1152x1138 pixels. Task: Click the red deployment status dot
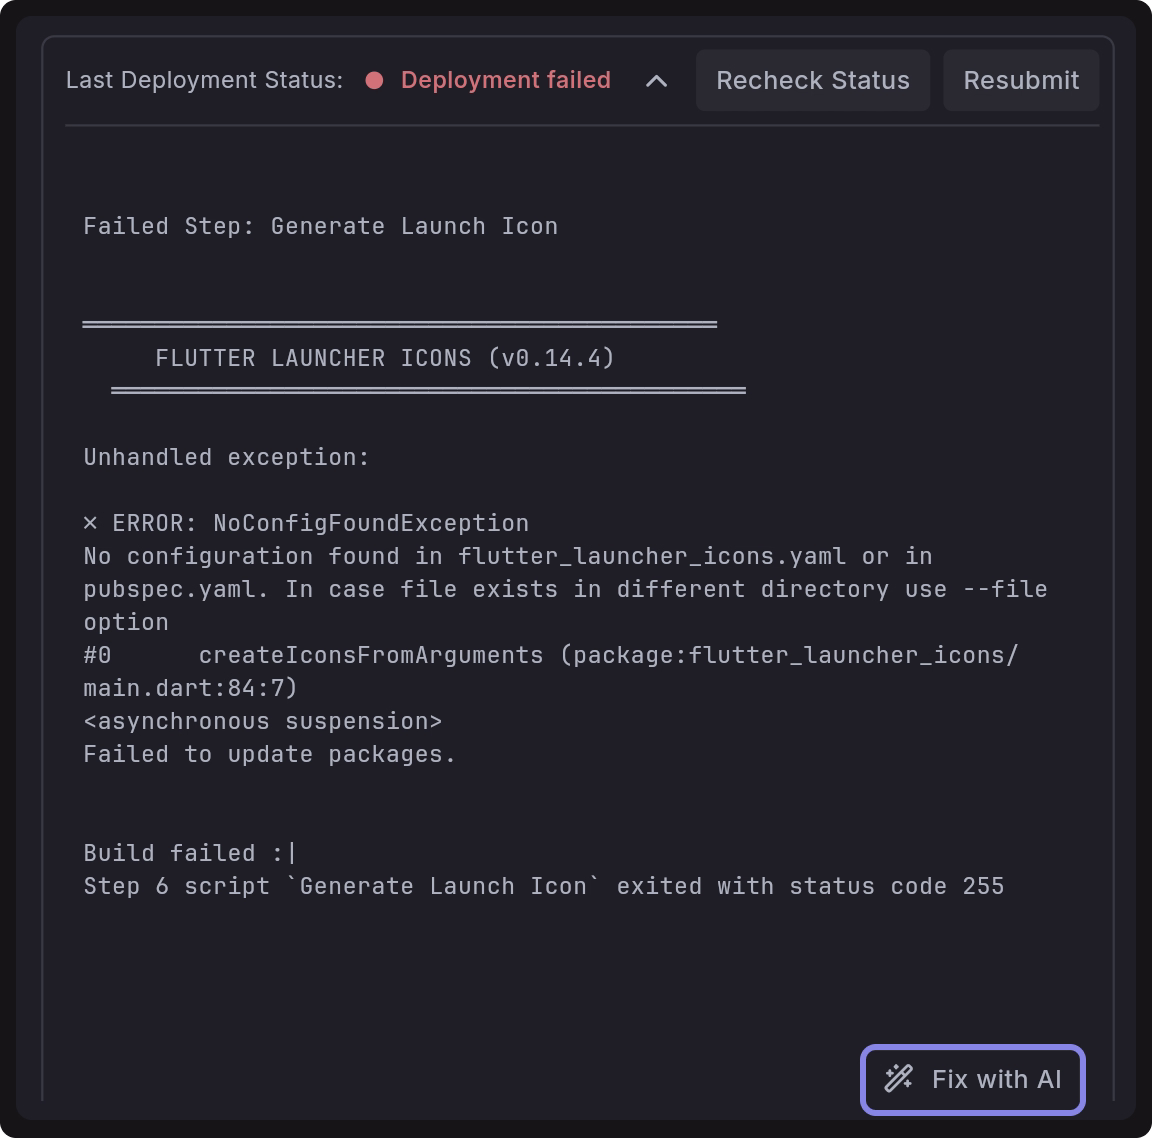[375, 81]
